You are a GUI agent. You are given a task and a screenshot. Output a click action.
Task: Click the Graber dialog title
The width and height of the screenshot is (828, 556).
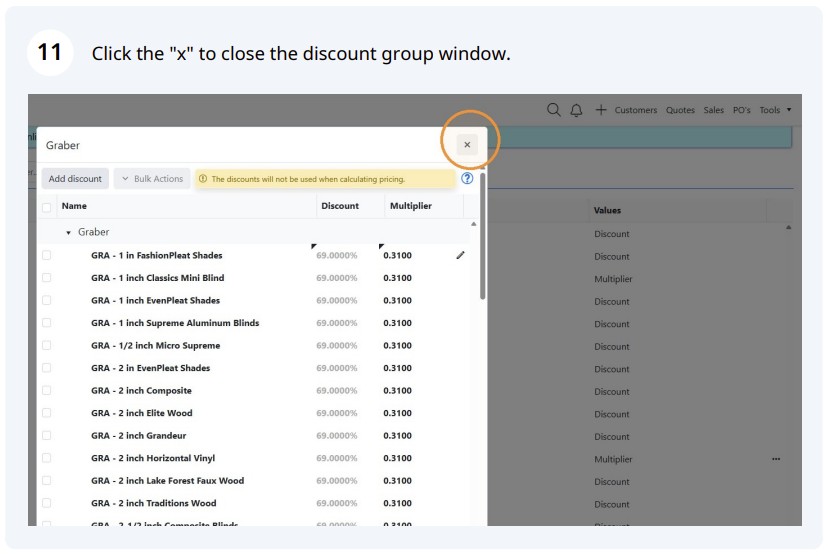click(63, 145)
